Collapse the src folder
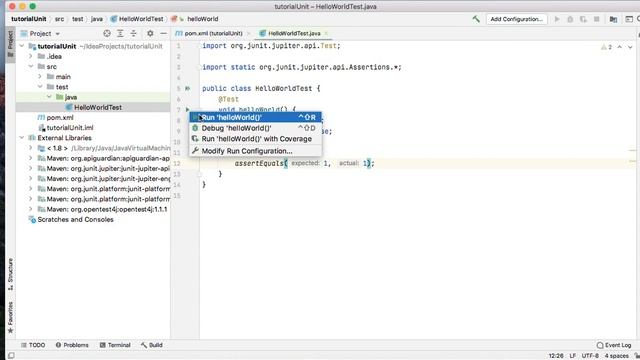Image resolution: width=640 pixels, height=360 pixels. 31,67
